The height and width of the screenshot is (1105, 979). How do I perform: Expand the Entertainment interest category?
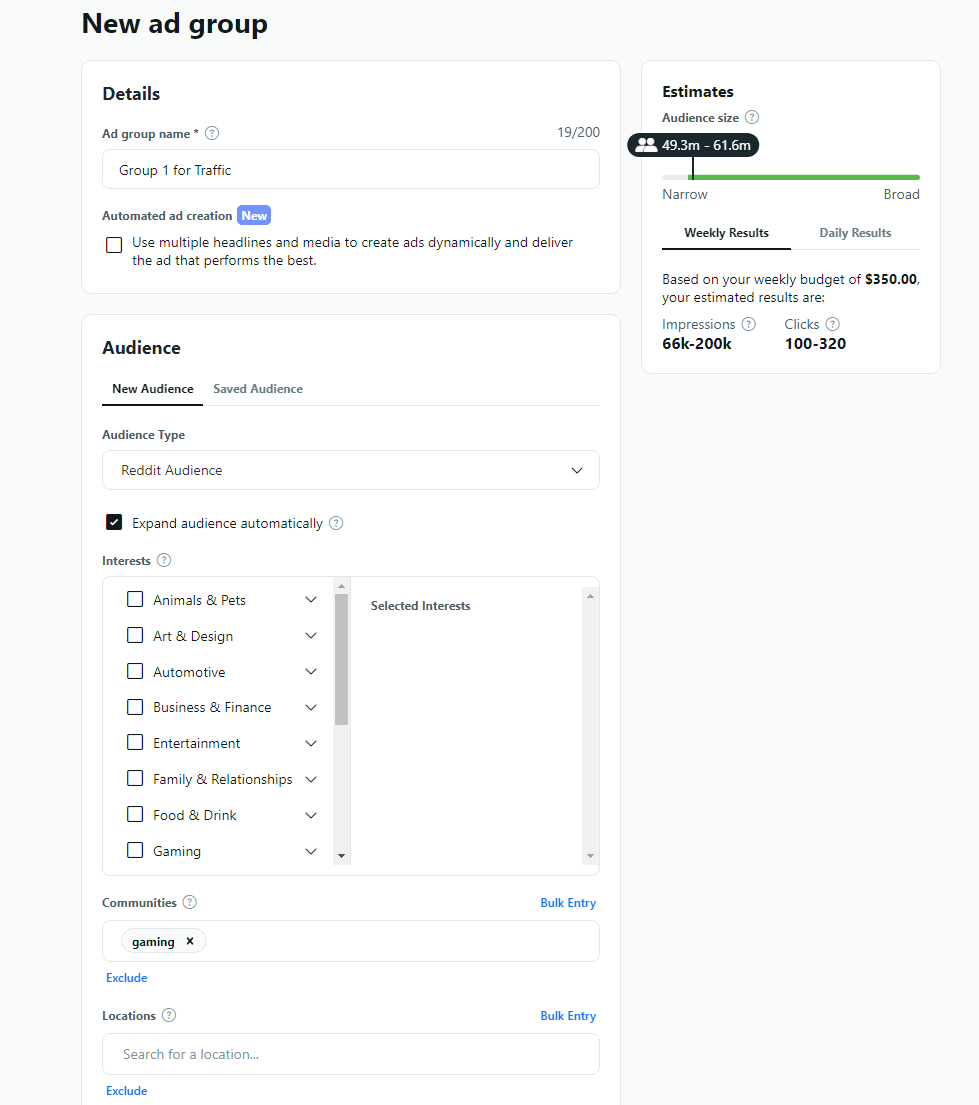310,743
